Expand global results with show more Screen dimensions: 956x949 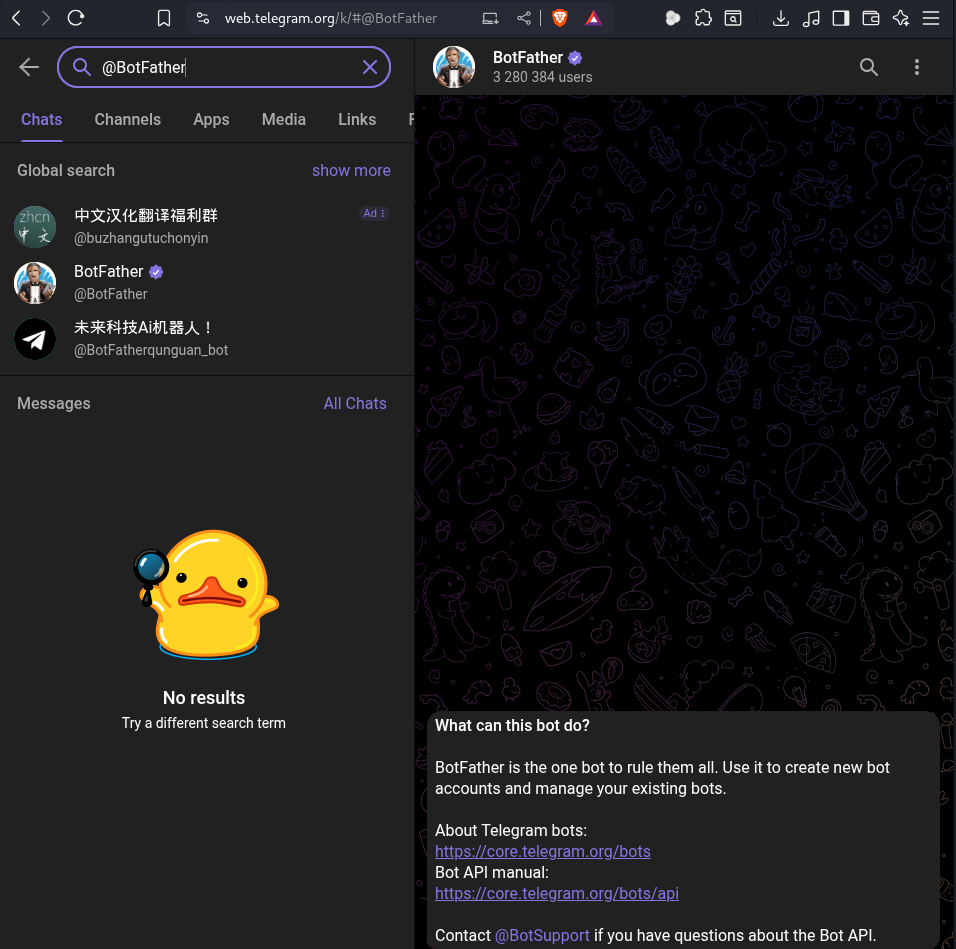pyautogui.click(x=351, y=170)
